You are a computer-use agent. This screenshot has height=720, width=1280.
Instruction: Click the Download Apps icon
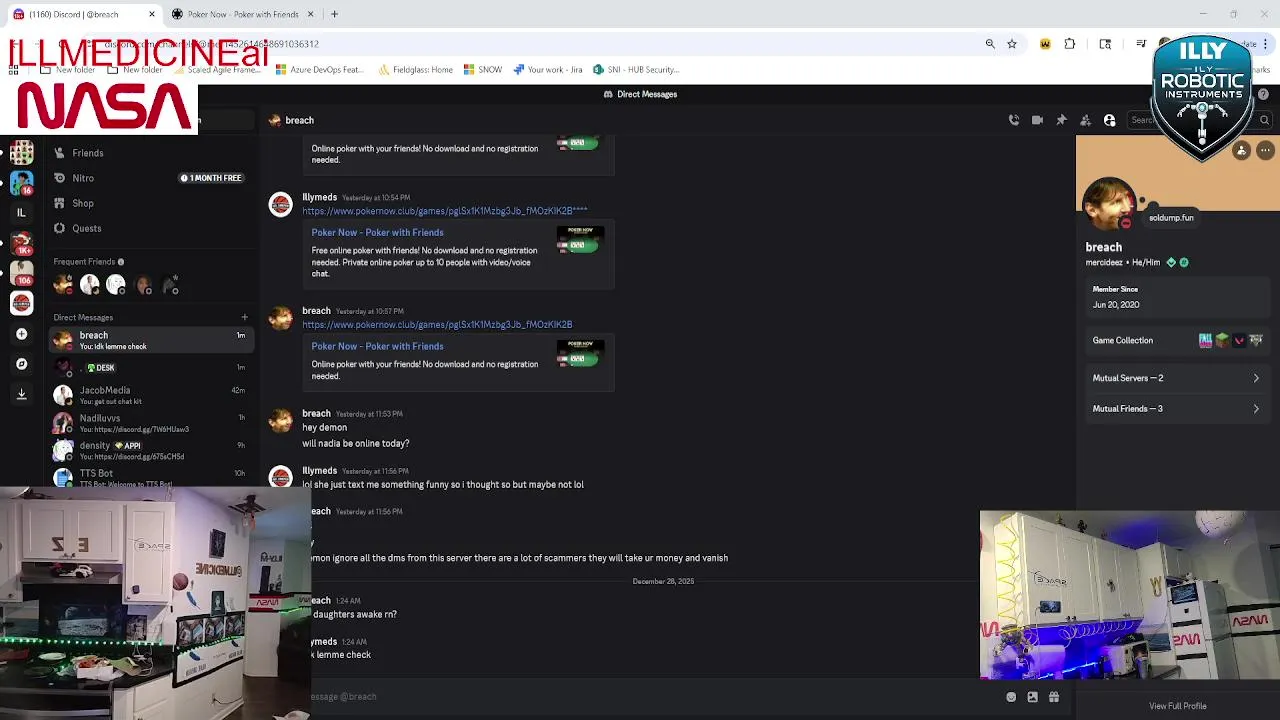(22, 394)
